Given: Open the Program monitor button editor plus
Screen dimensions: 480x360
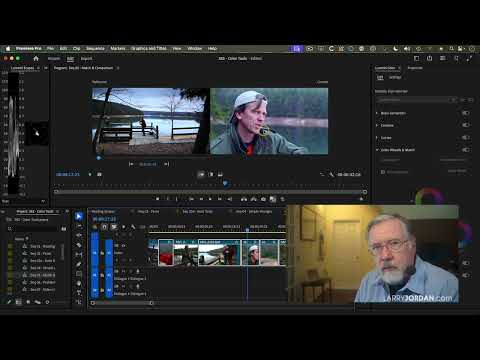Looking at the screenshot, I should point(361,199).
